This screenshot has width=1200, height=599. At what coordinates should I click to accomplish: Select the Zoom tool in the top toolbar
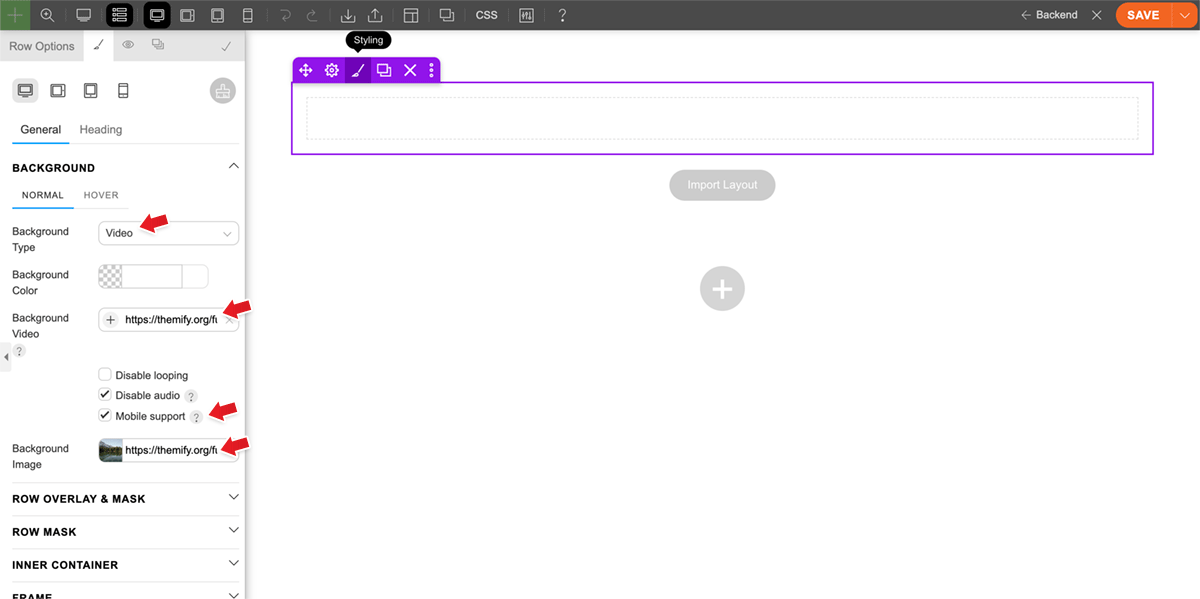coord(46,15)
